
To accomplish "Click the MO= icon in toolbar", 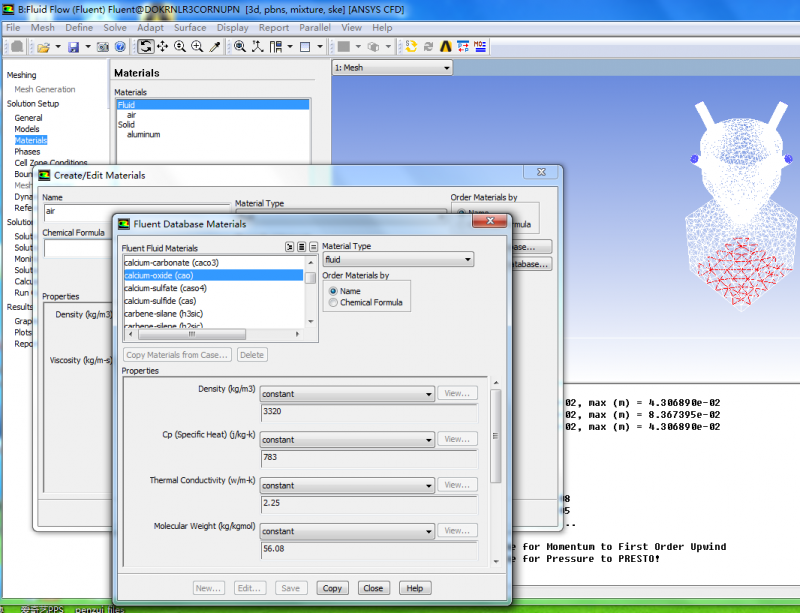I will pyautogui.click(x=480, y=46).
